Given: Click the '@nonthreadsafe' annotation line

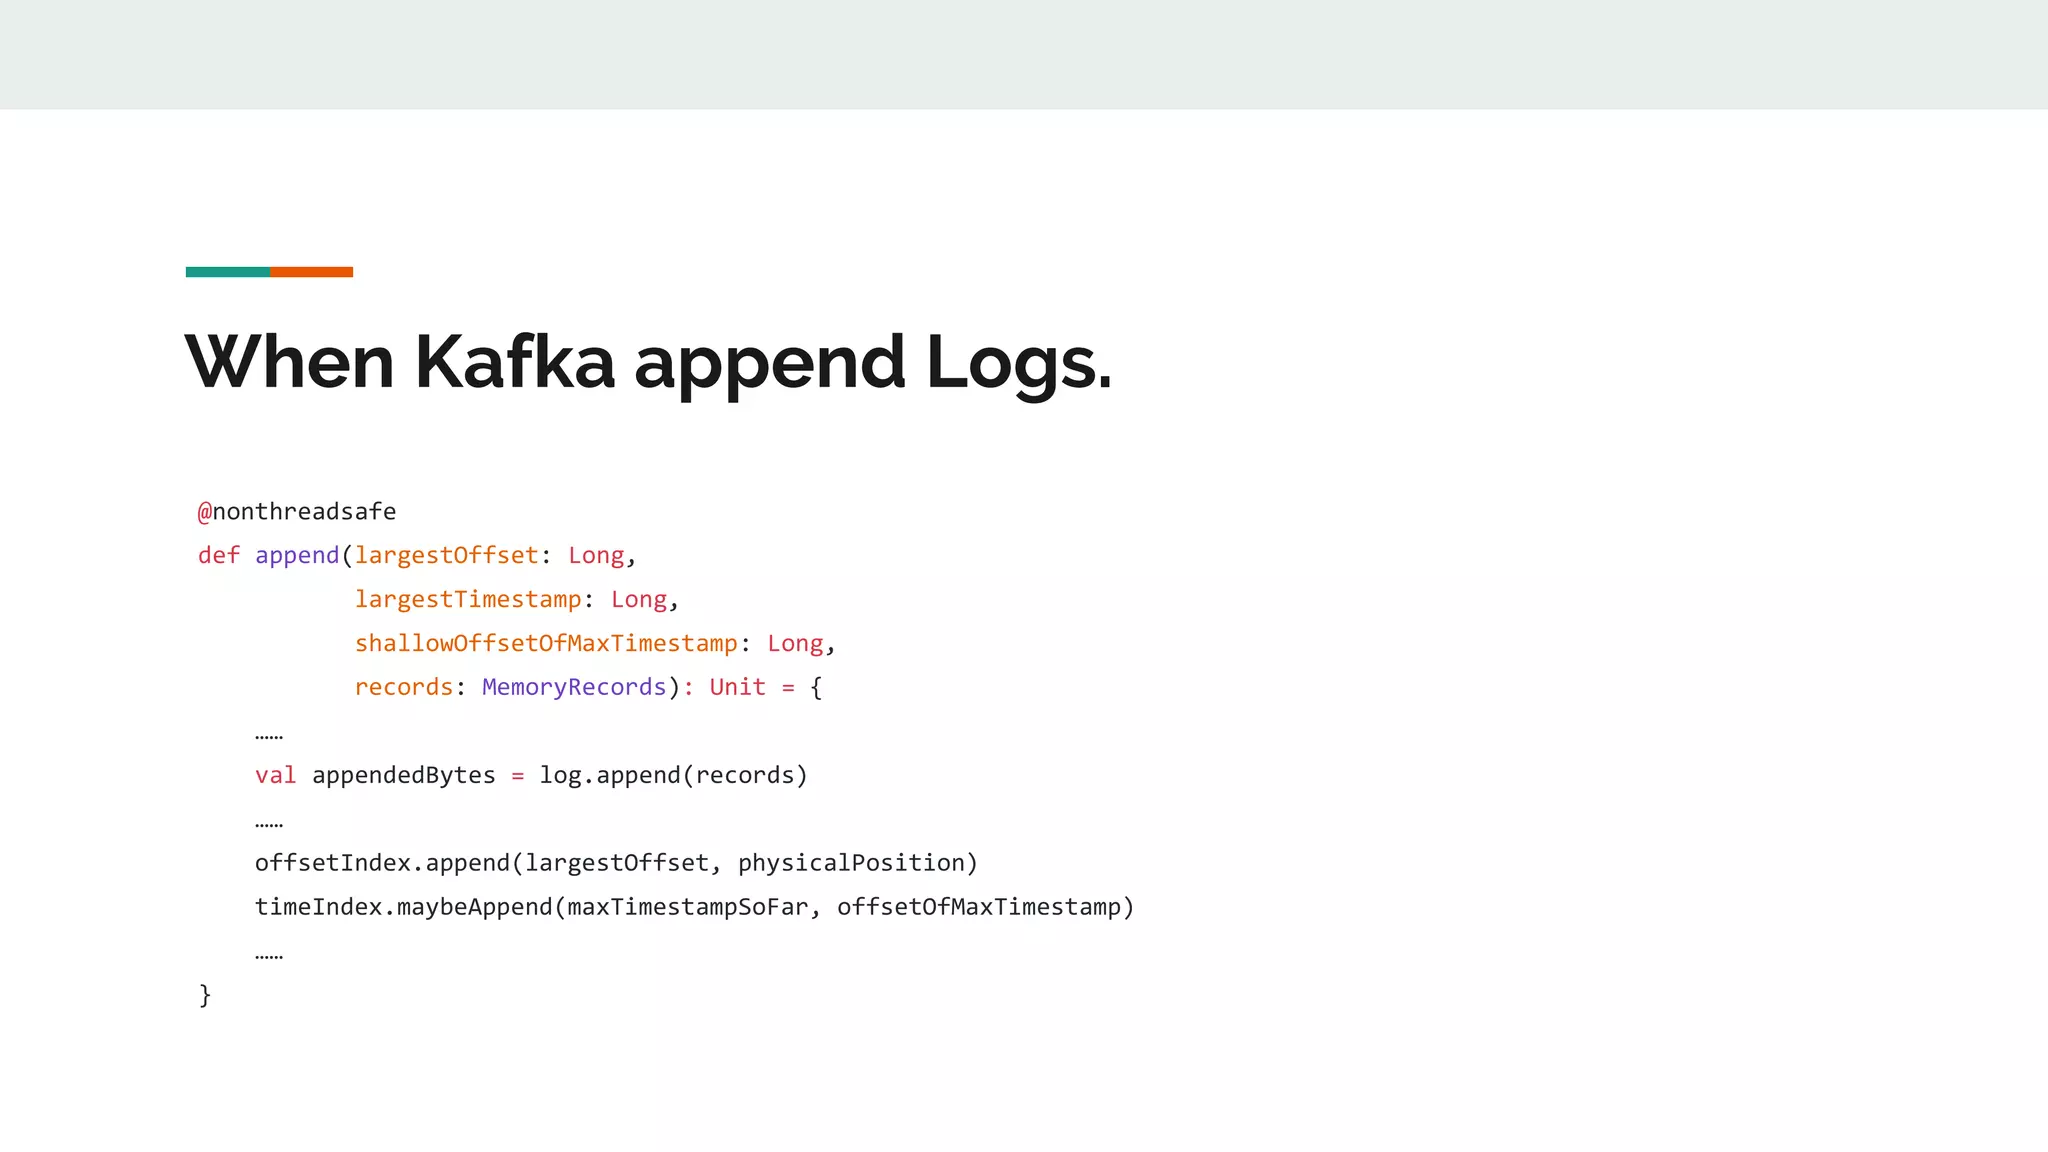Looking at the screenshot, I should click(x=297, y=511).
